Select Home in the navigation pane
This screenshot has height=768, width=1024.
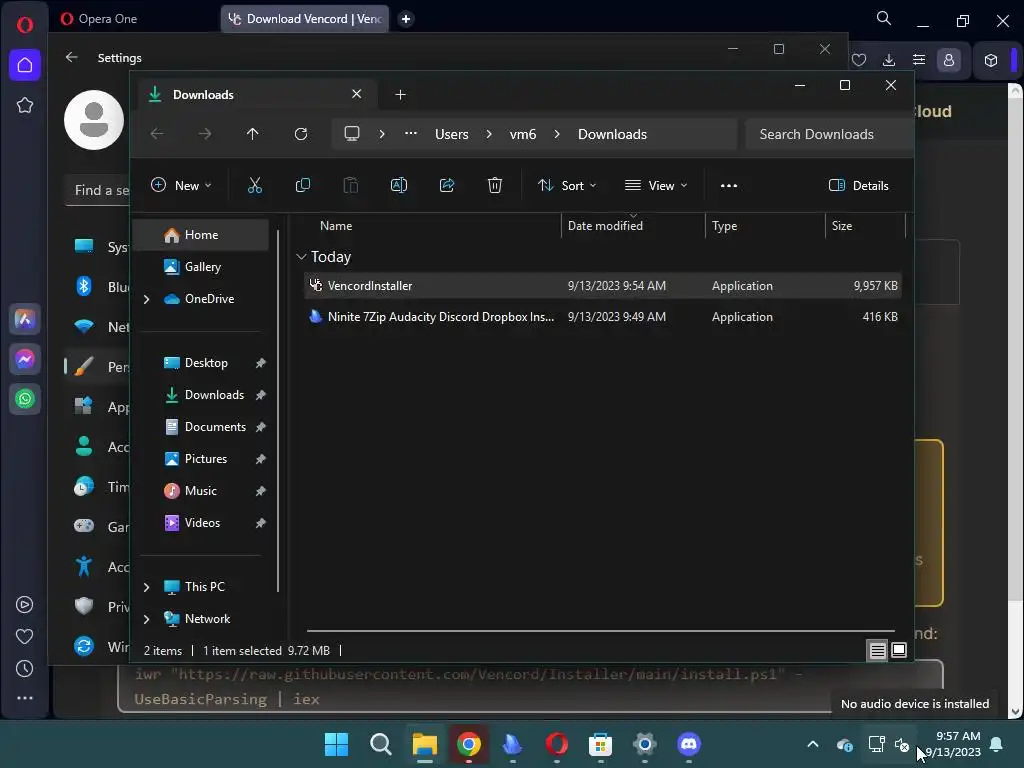[x=201, y=235]
